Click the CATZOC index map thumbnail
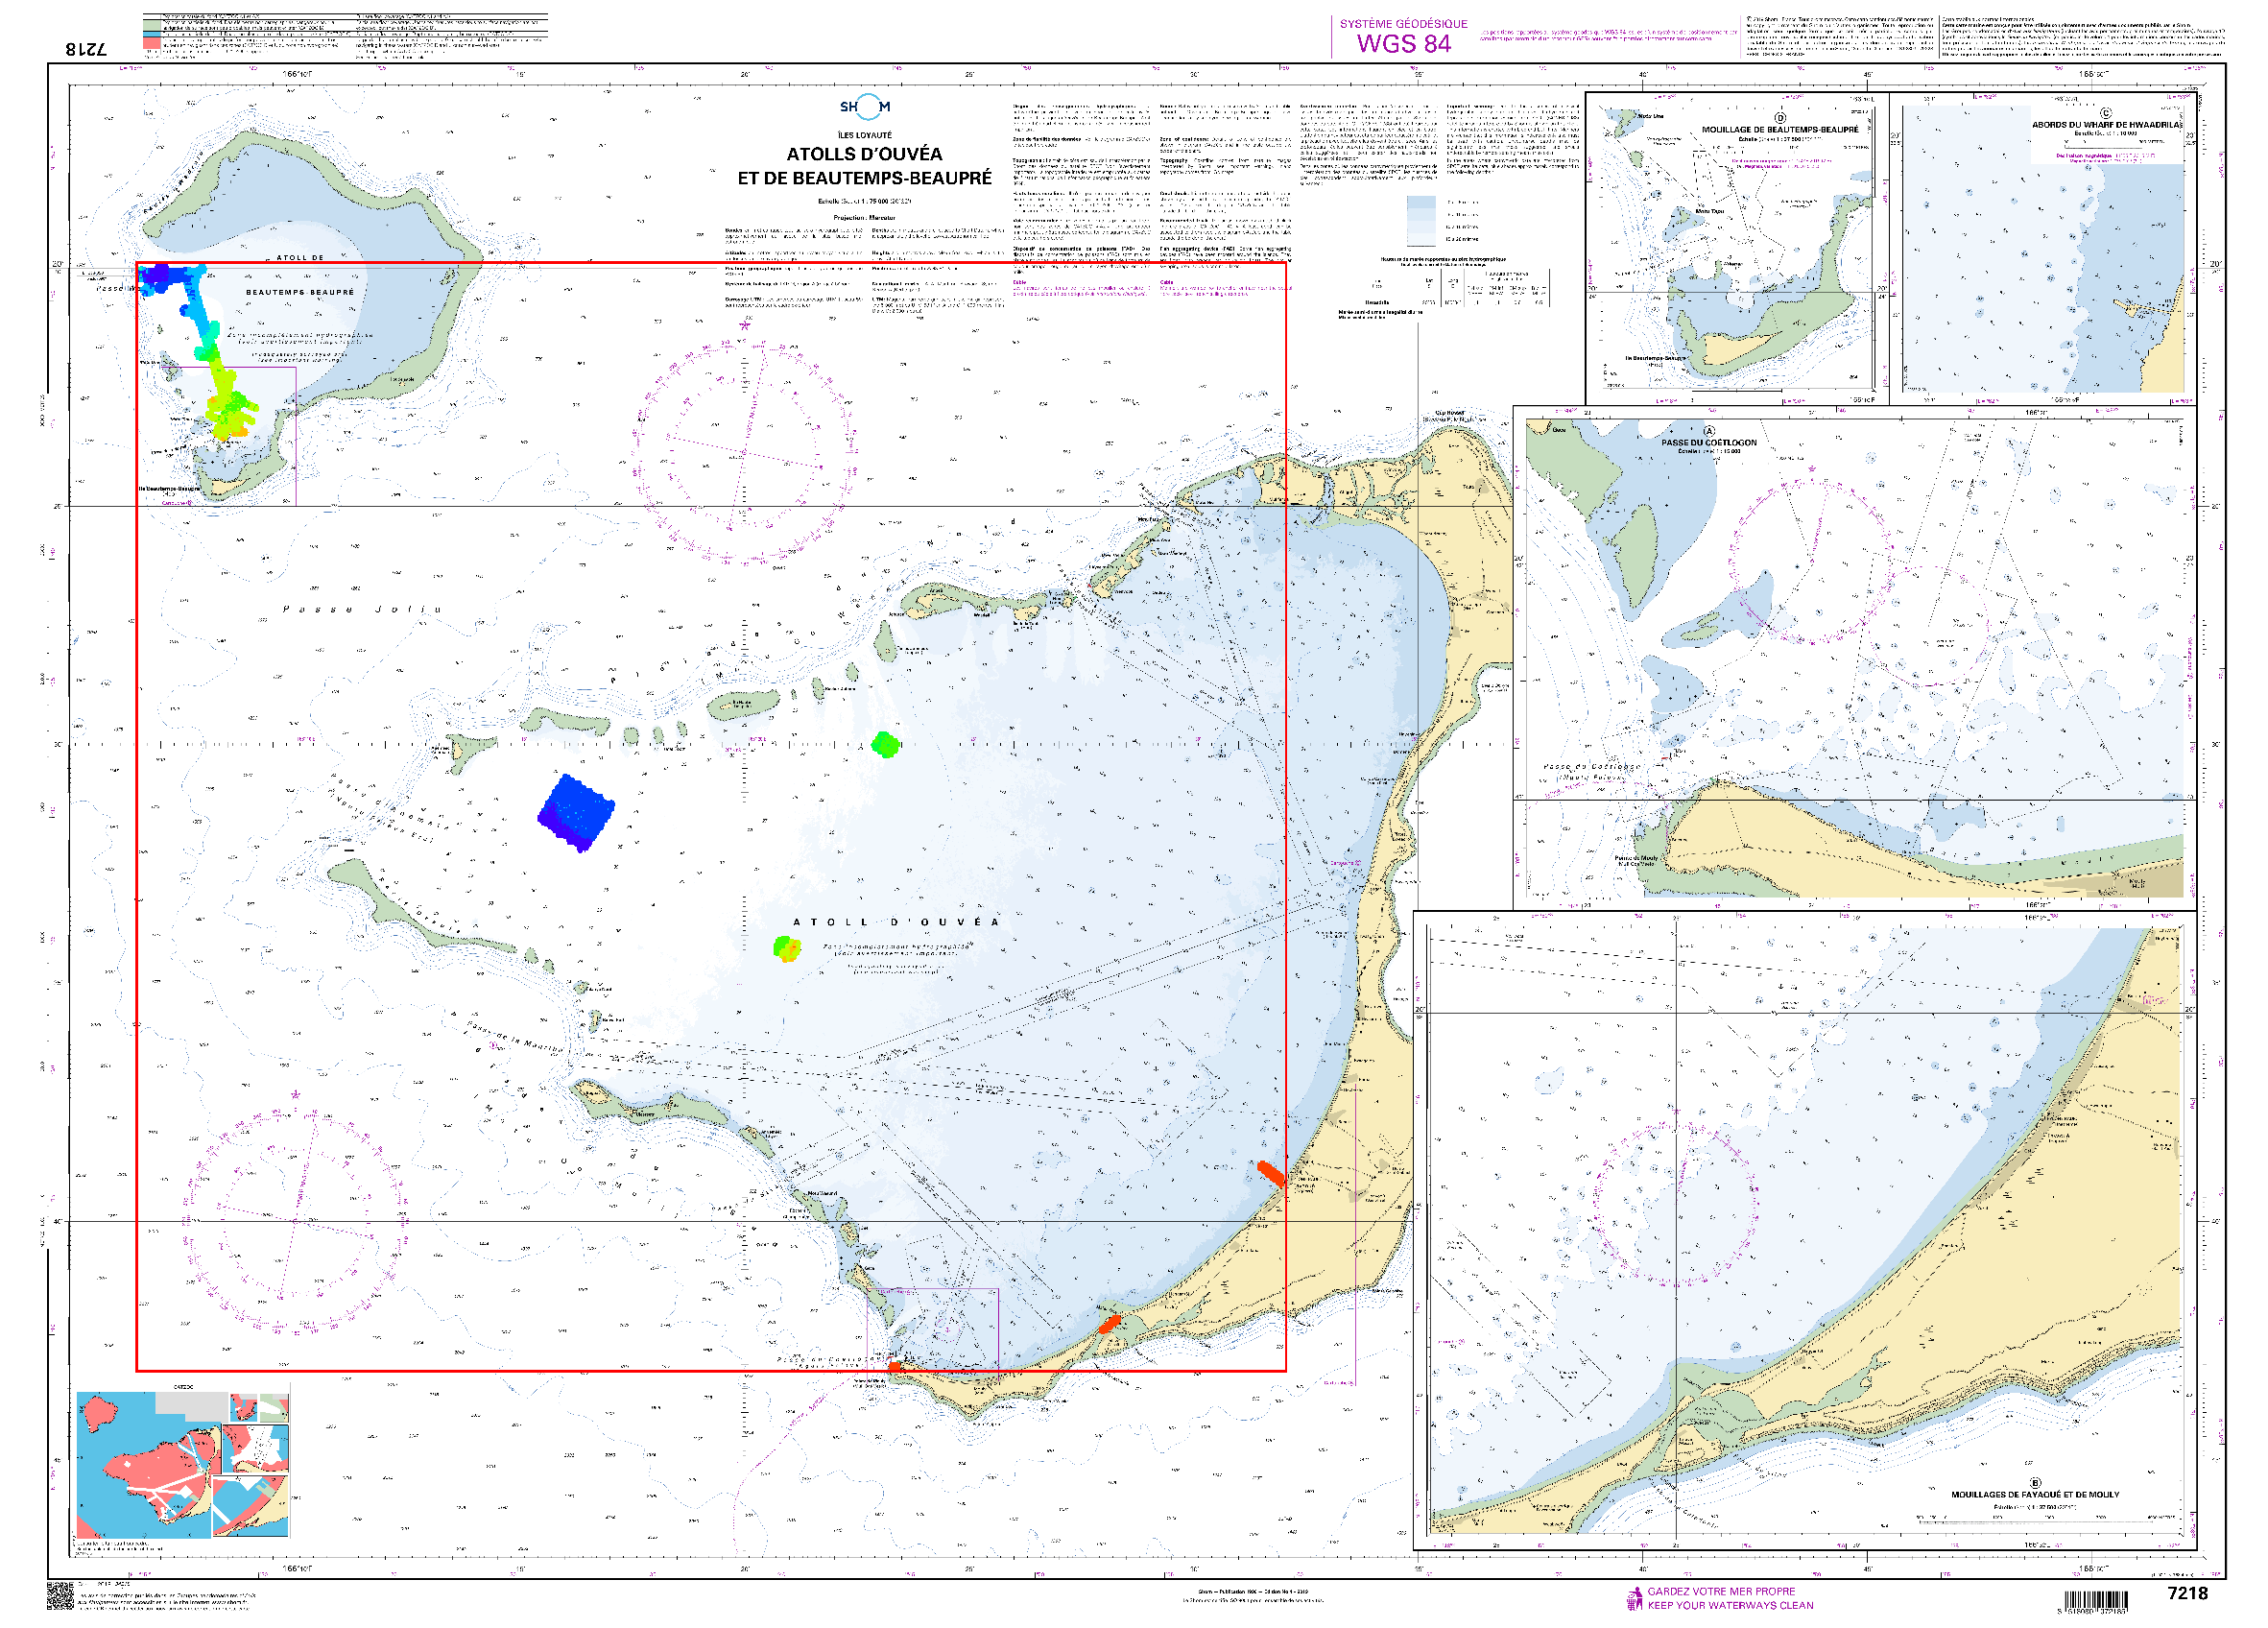This screenshot has height=1628, width=2268. tap(183, 1463)
